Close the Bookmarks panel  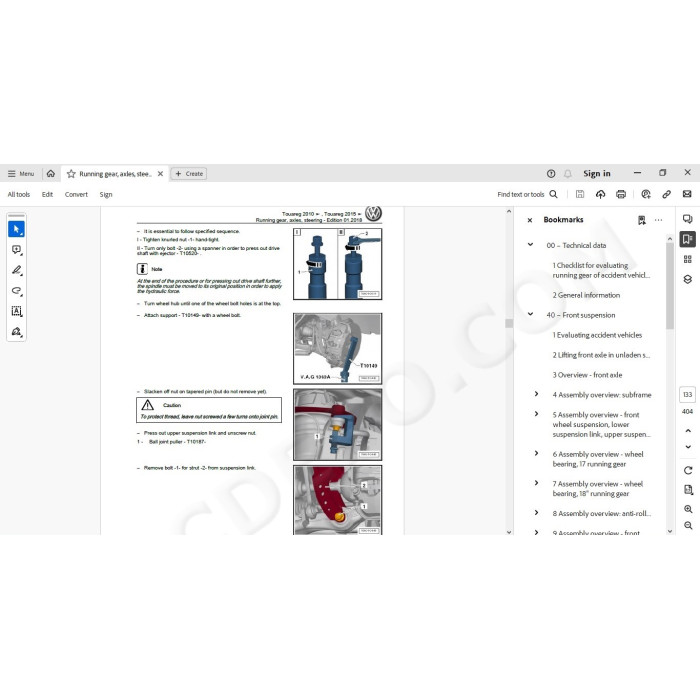pos(530,220)
